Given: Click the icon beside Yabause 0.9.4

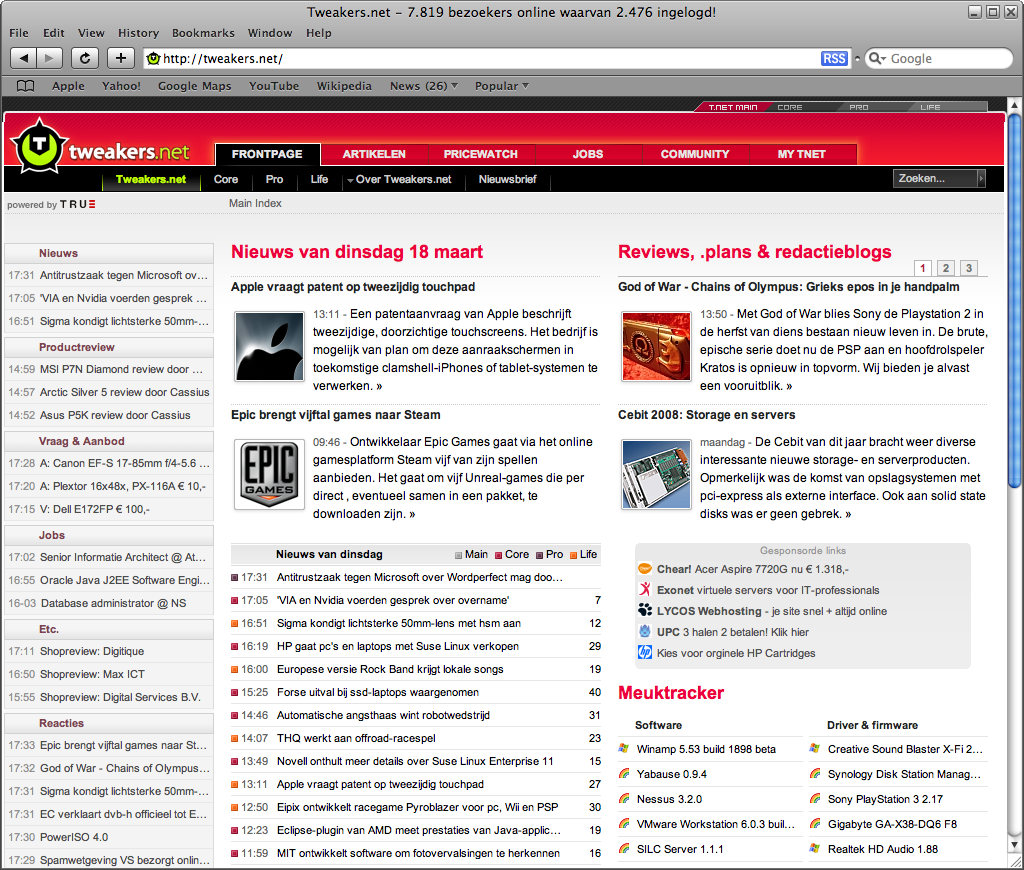Looking at the screenshot, I should tap(624, 773).
